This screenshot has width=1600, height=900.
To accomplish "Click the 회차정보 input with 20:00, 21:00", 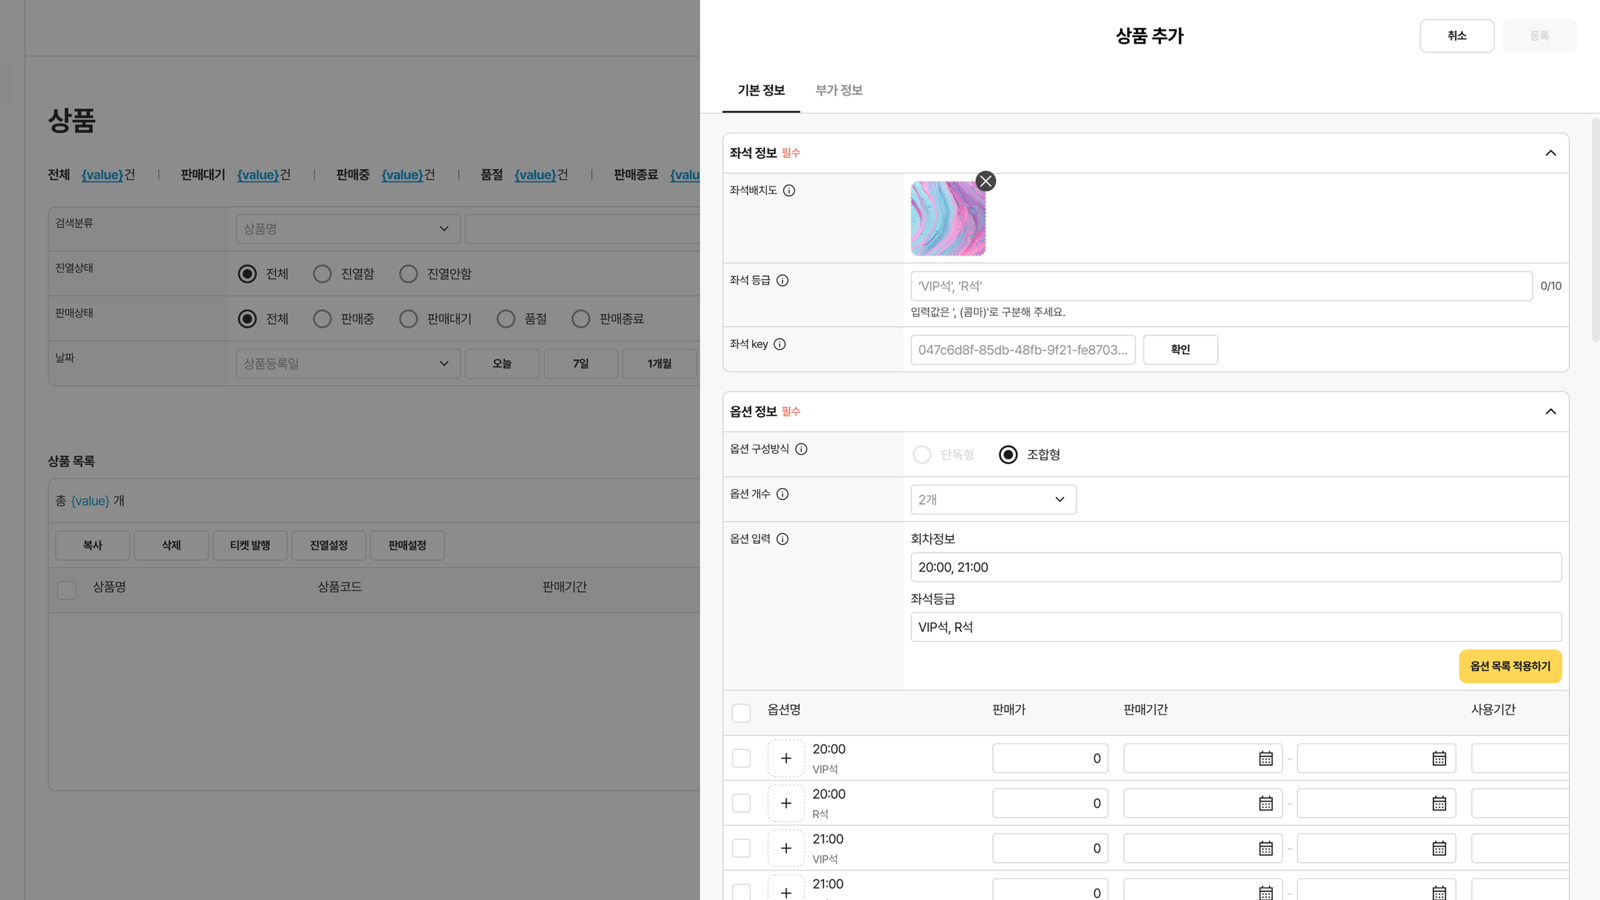I will click(x=1236, y=567).
